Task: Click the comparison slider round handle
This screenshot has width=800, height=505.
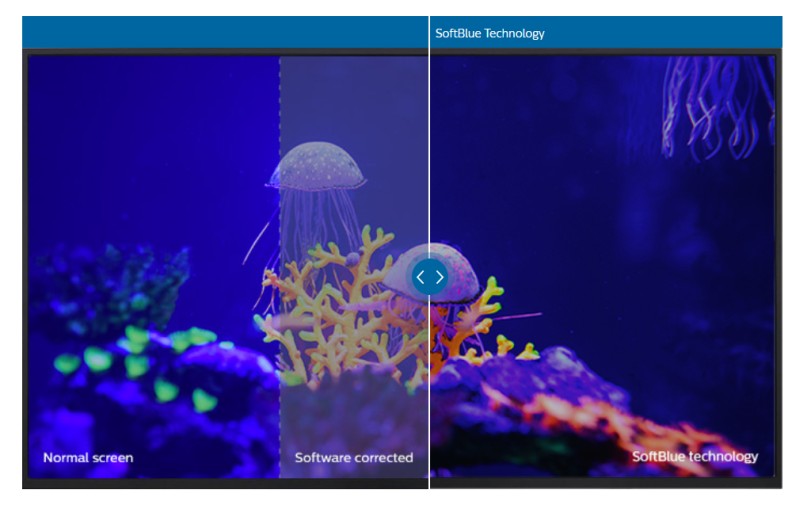Action: (x=430, y=277)
